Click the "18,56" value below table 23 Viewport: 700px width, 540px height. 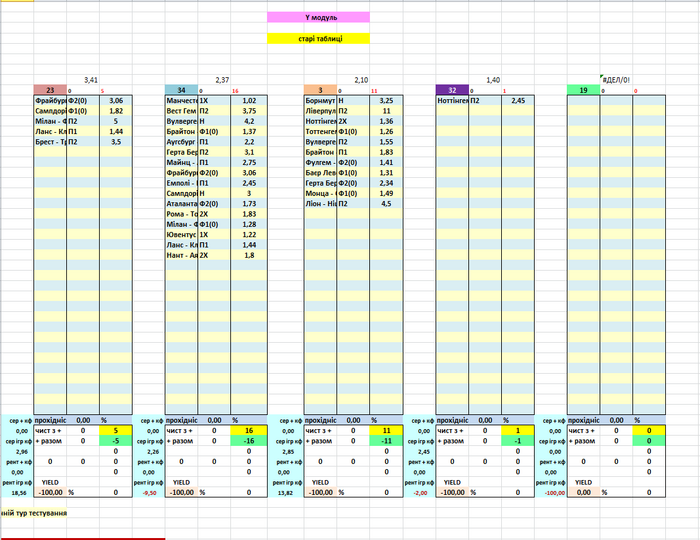click(x=17, y=493)
